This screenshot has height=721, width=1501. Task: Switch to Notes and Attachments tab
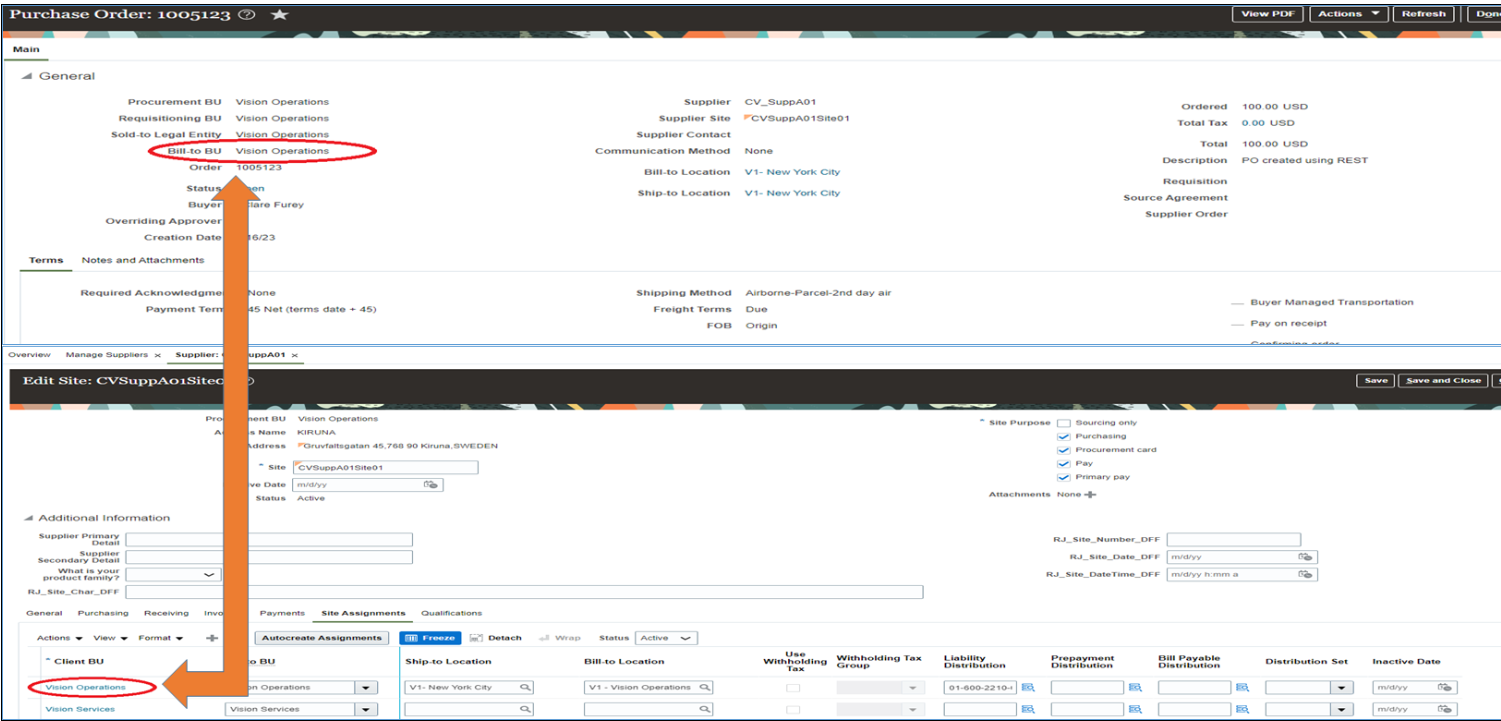pos(143,260)
